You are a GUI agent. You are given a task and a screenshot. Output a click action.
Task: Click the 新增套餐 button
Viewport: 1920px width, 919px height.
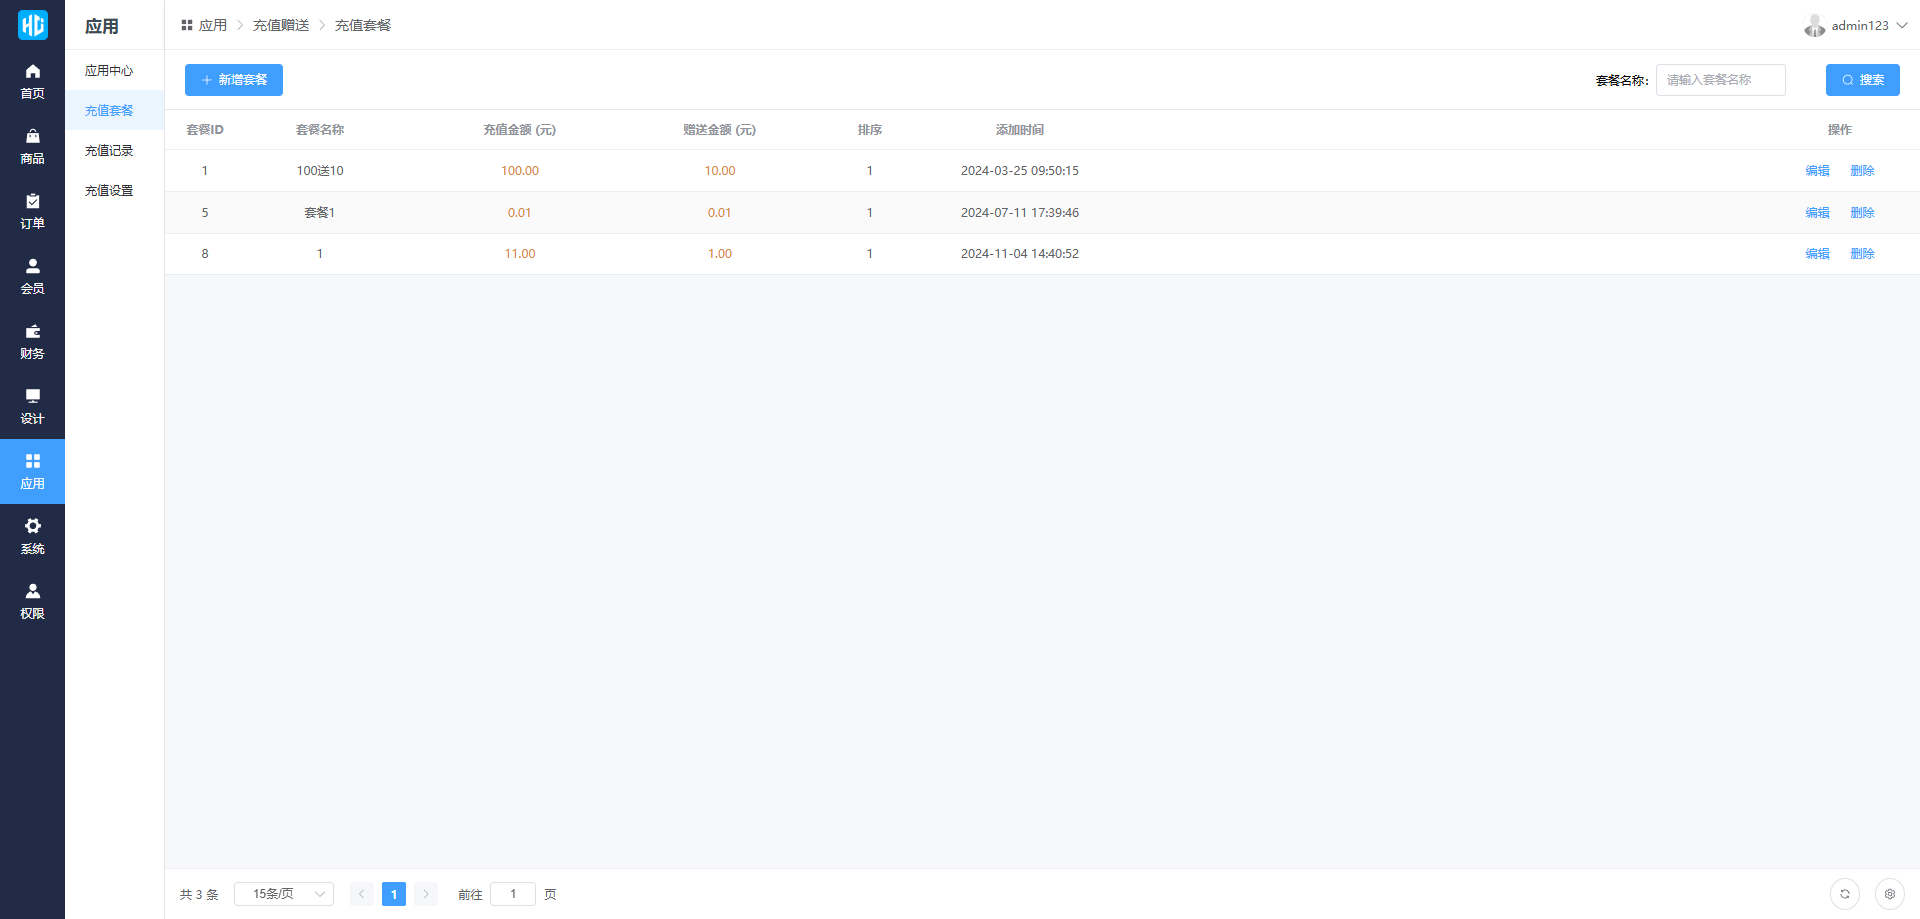point(234,80)
